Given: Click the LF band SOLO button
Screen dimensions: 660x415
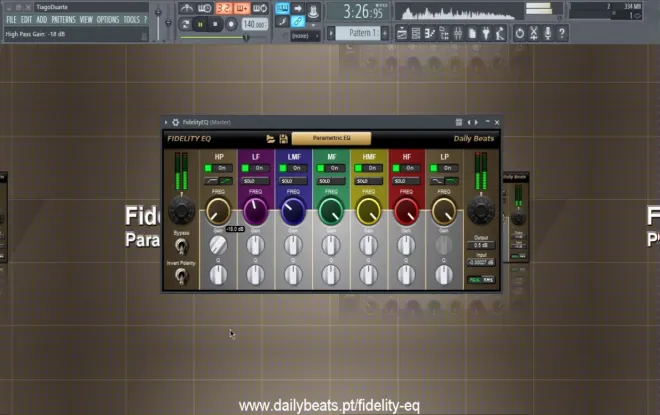Looking at the screenshot, I should click(255, 181).
